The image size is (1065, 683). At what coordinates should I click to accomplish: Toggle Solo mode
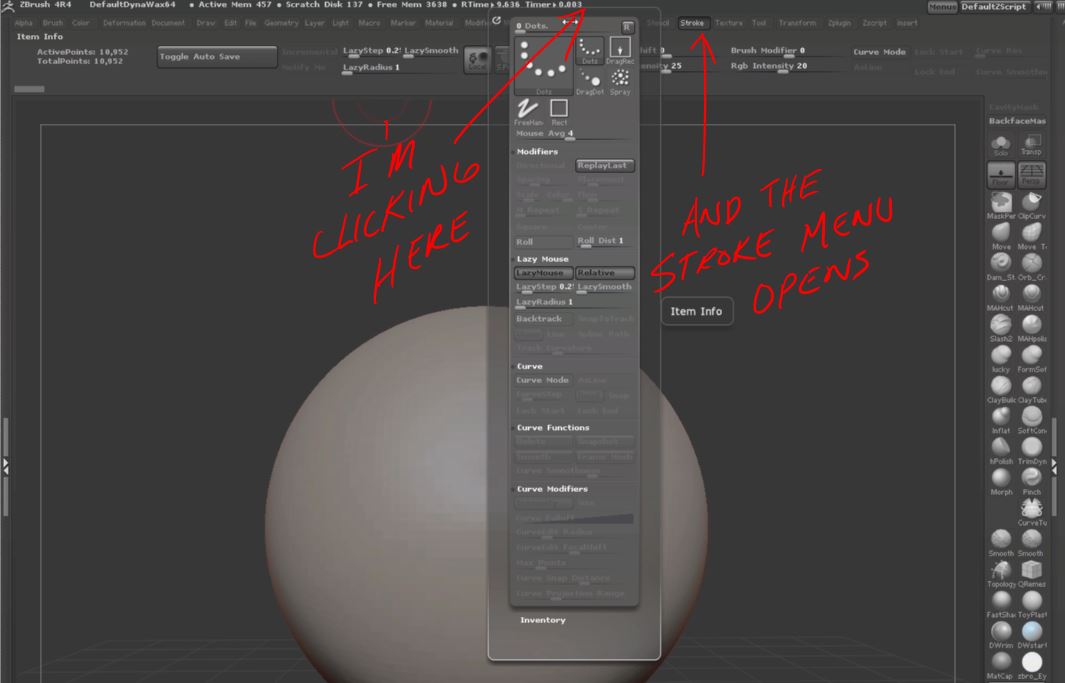click(x=1001, y=144)
